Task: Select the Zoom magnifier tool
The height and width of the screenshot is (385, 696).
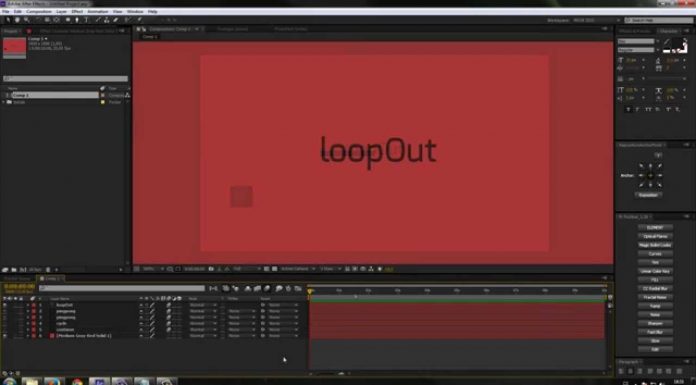Action: (x=27, y=20)
